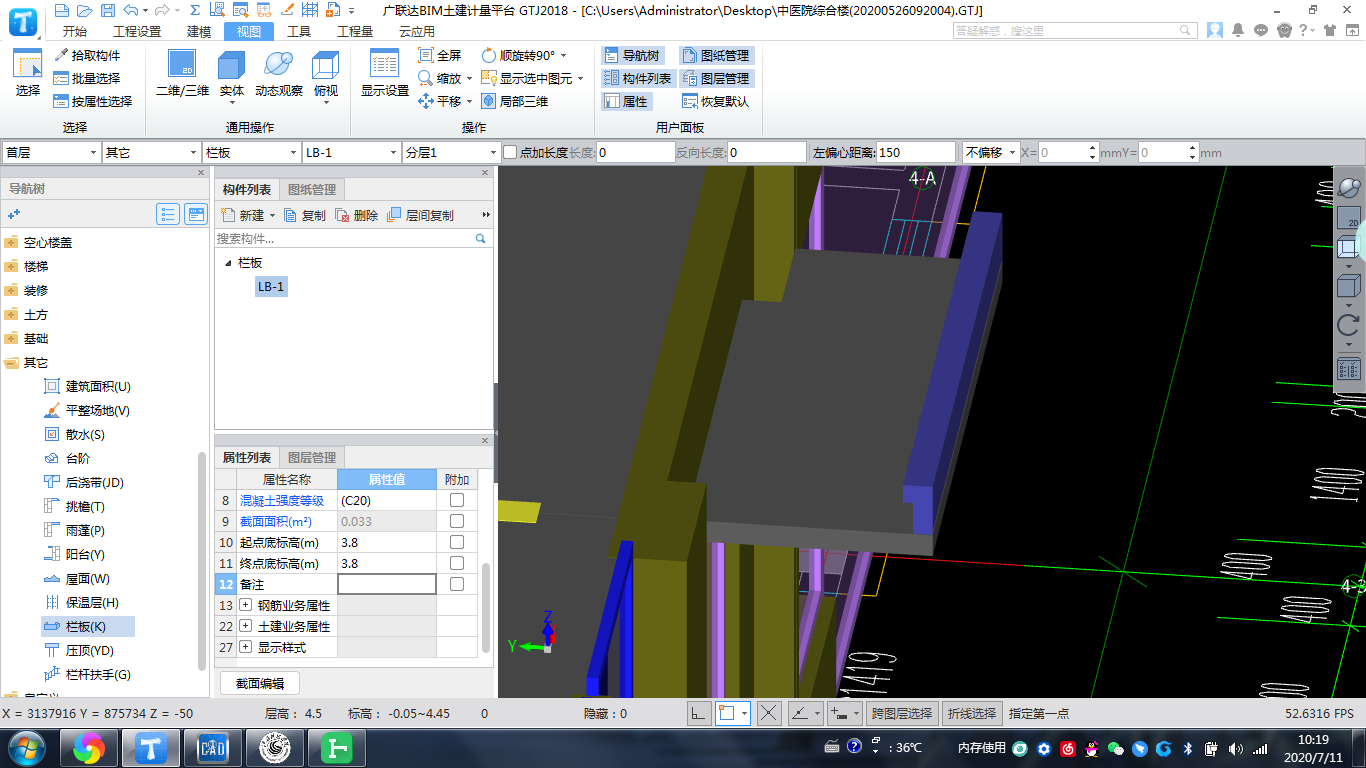Click the Open folder icon in quick access toolbar
Image resolution: width=1366 pixels, height=768 pixels.
click(x=84, y=10)
